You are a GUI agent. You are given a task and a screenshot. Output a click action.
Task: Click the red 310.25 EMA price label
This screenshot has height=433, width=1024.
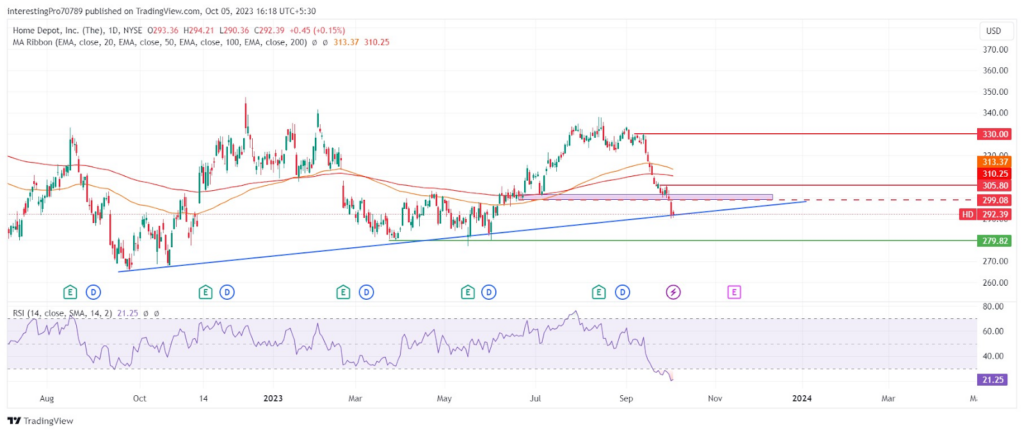tap(994, 174)
